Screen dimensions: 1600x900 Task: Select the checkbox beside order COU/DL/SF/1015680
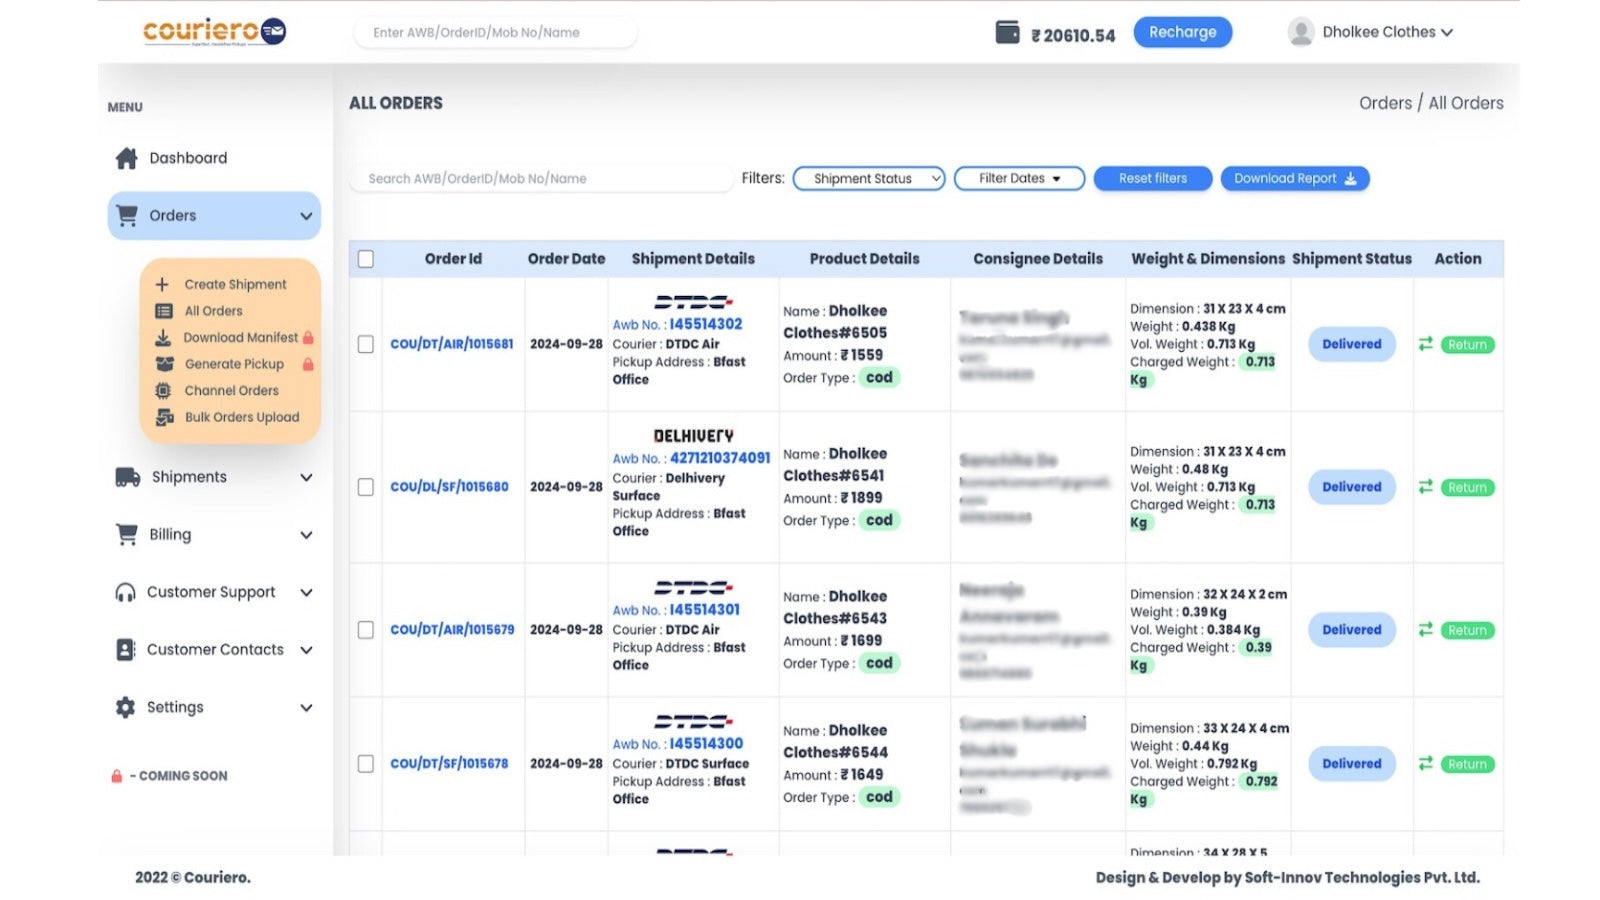(x=365, y=487)
